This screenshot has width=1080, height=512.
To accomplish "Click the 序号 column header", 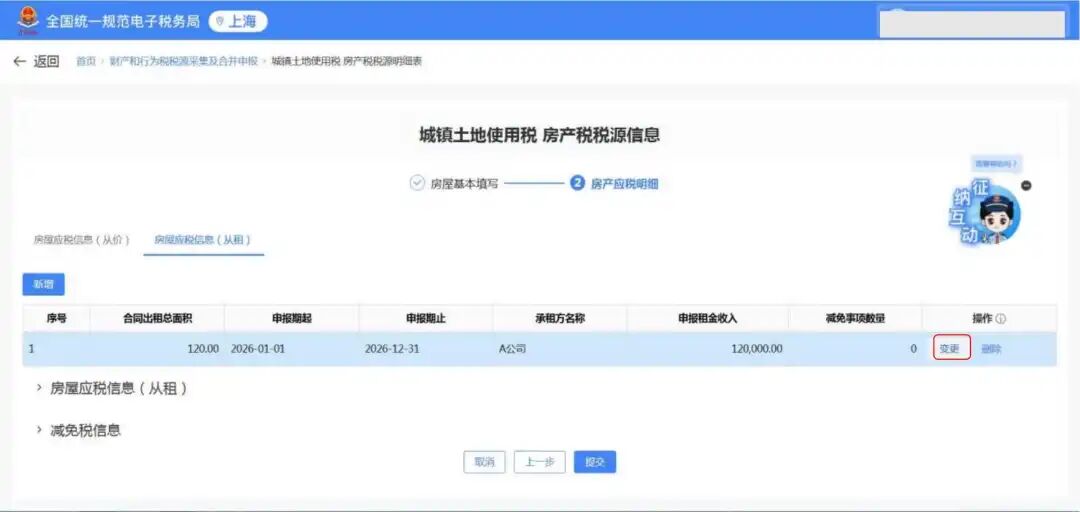I will [56, 318].
